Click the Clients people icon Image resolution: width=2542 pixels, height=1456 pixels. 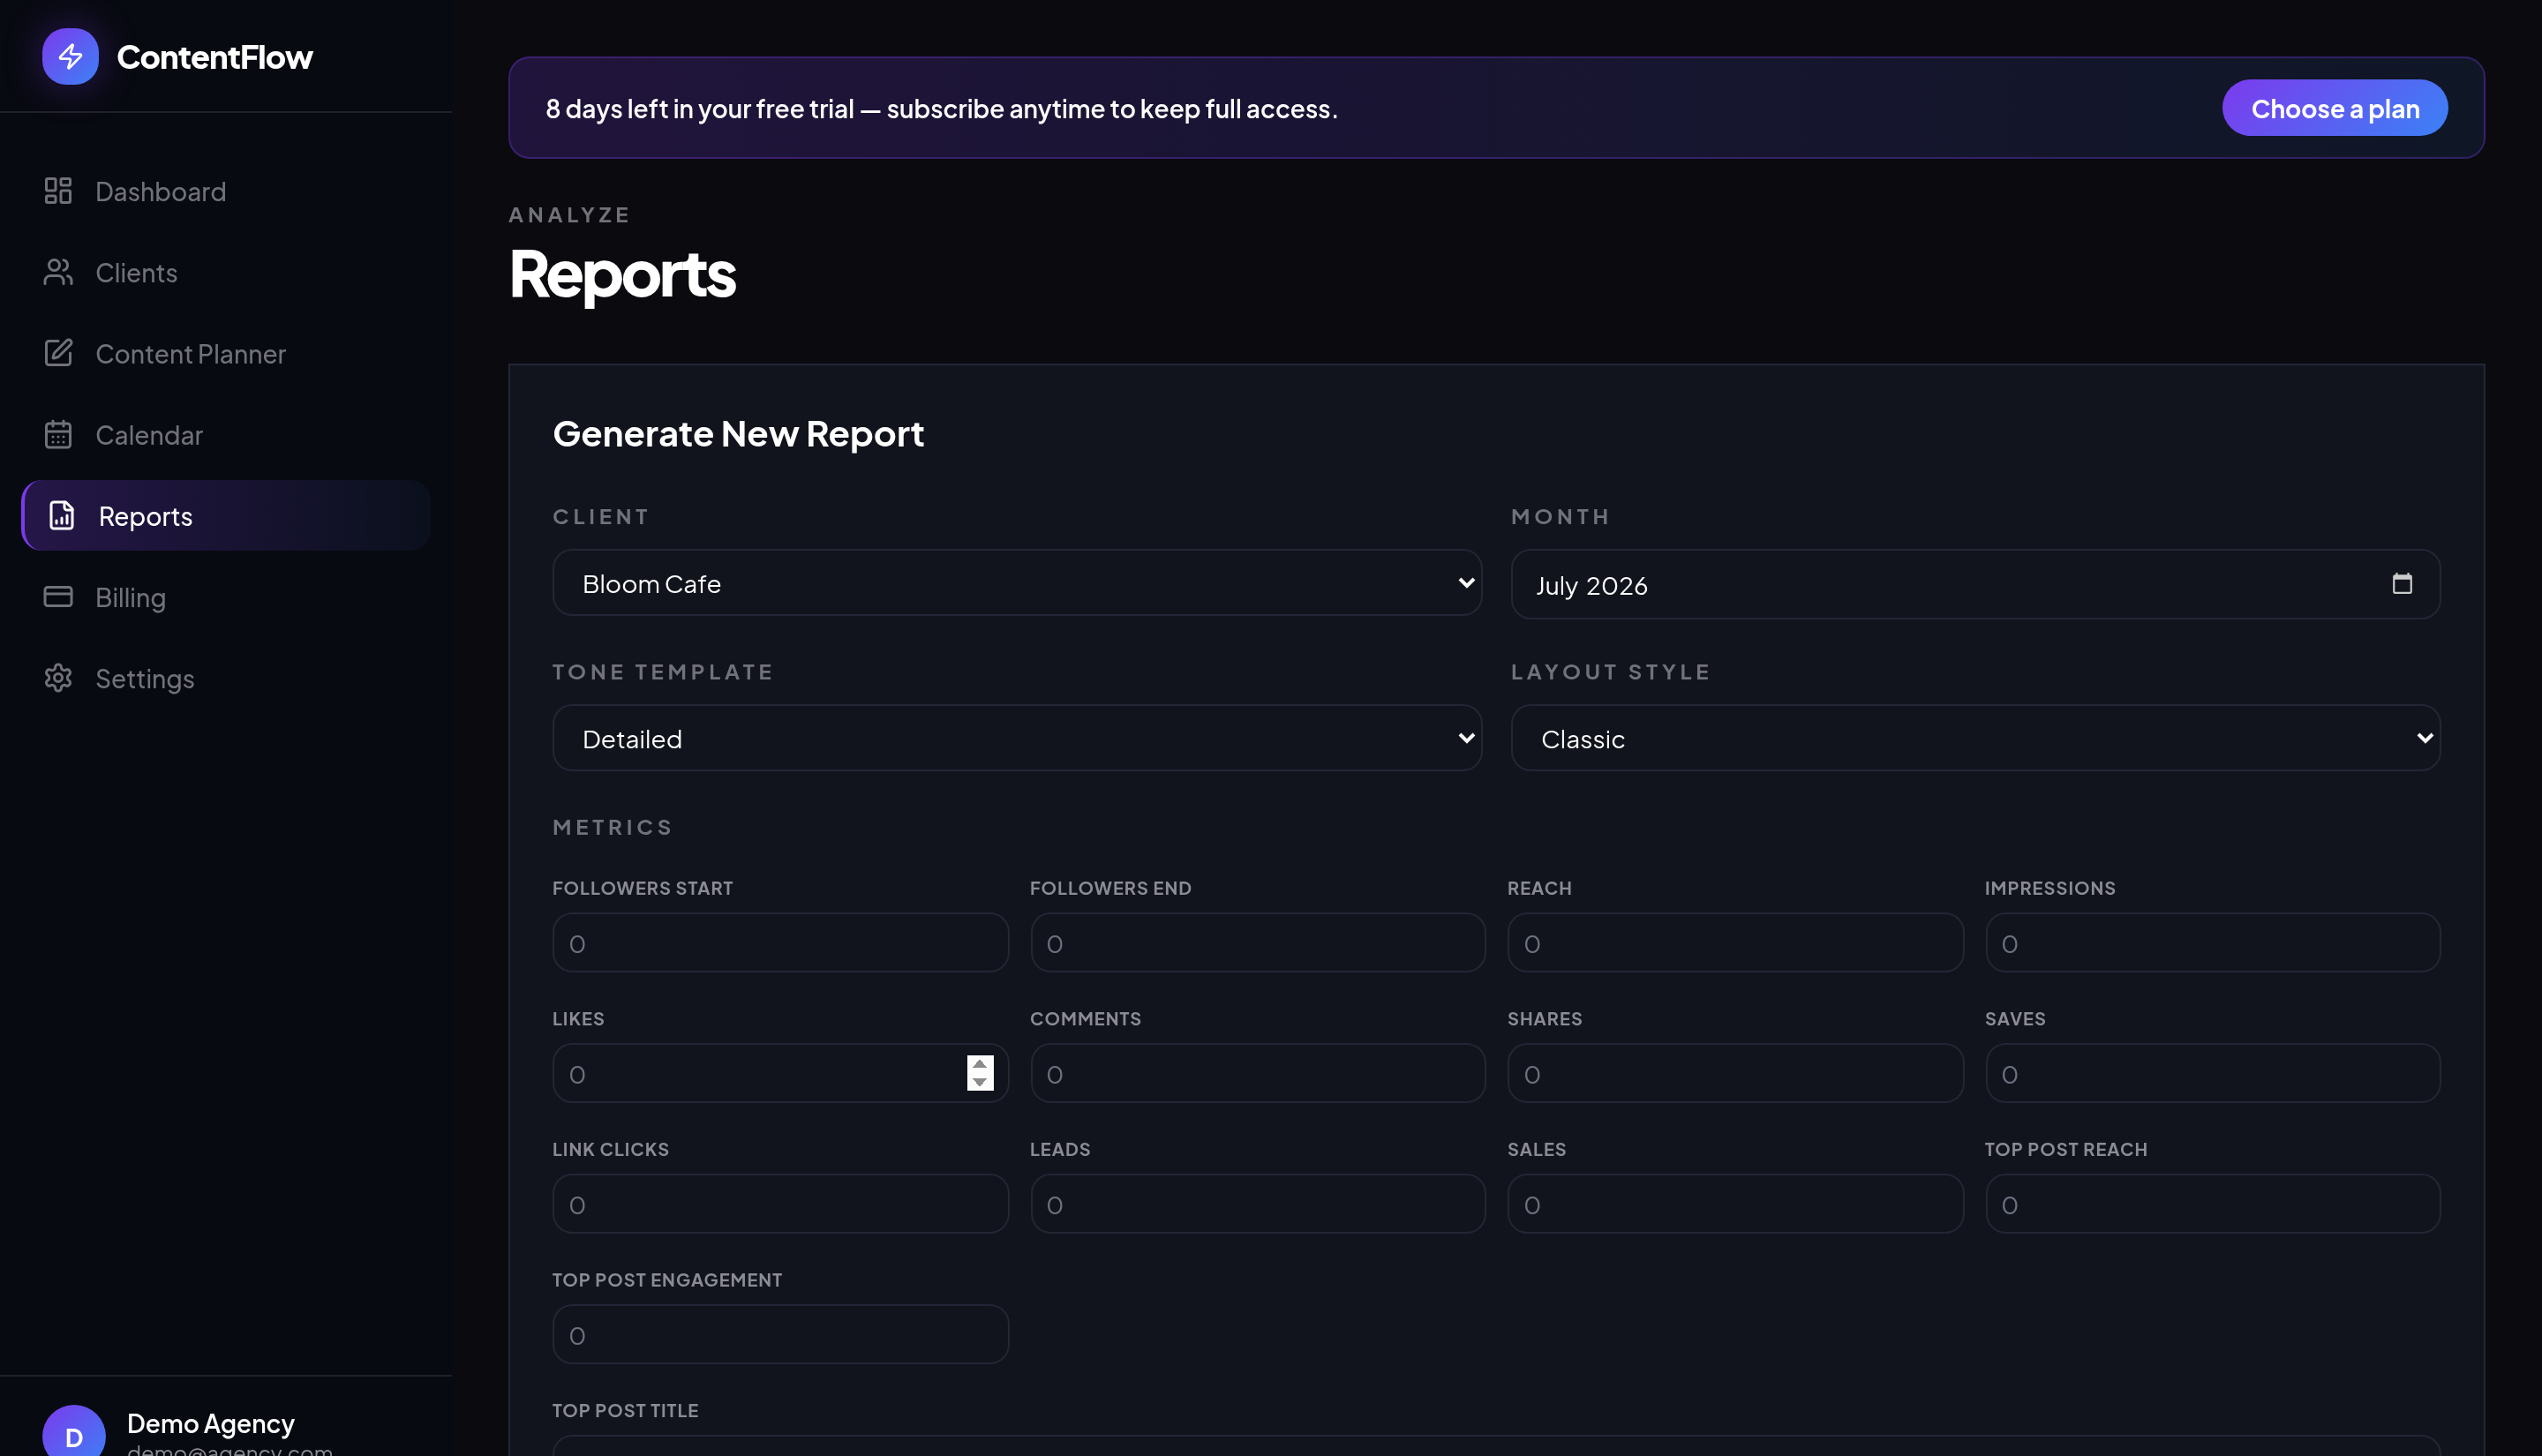tap(58, 272)
